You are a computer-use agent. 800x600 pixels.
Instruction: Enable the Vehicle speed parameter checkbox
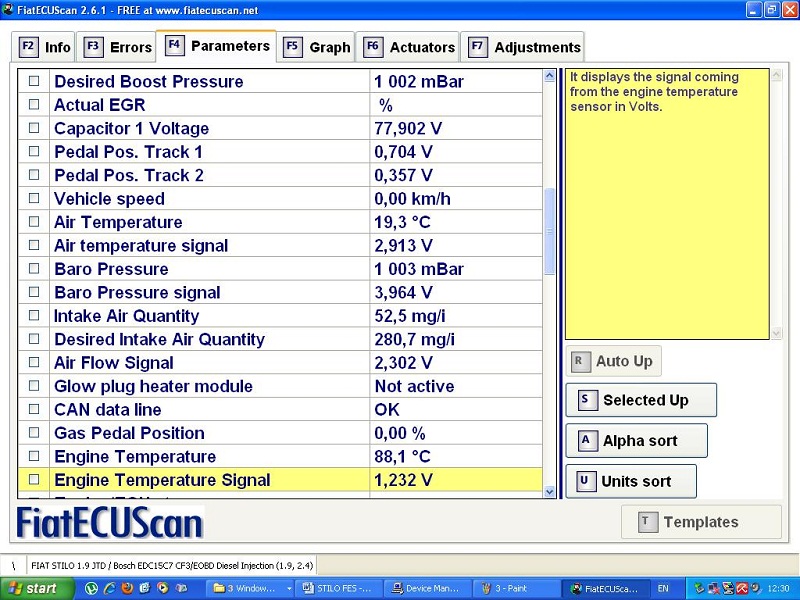tap(34, 199)
